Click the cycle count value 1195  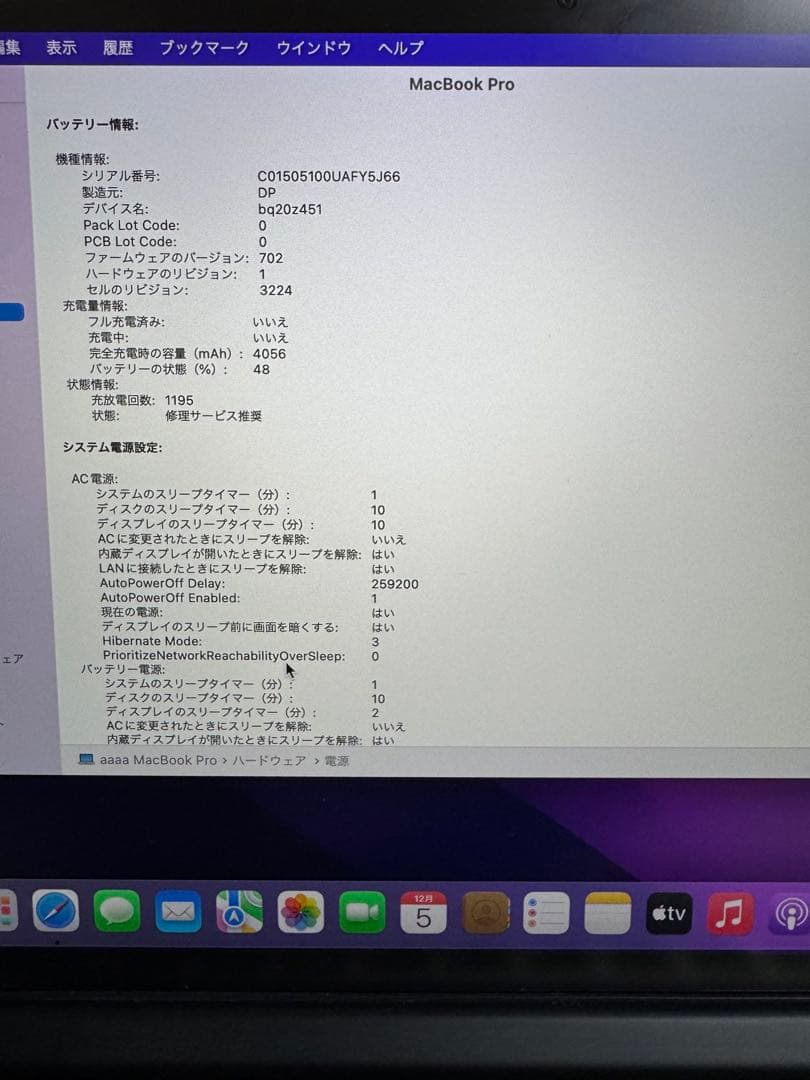179,400
